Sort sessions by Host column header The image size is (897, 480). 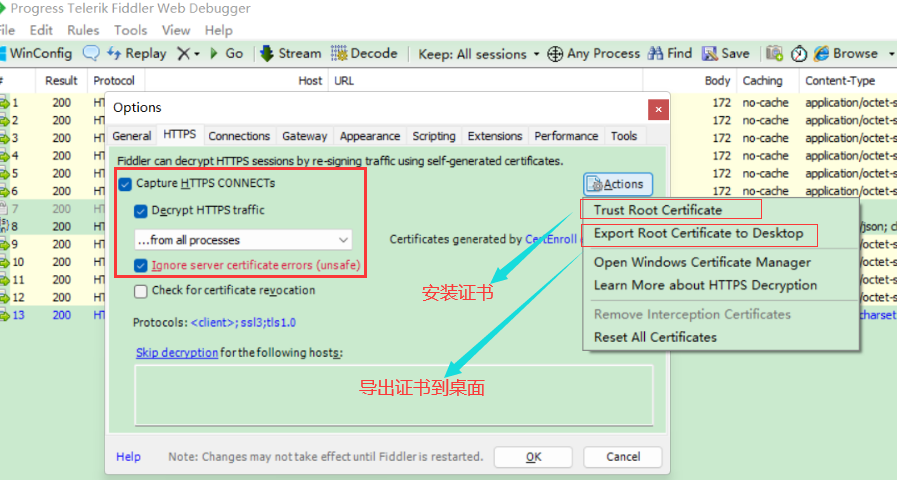(x=237, y=81)
